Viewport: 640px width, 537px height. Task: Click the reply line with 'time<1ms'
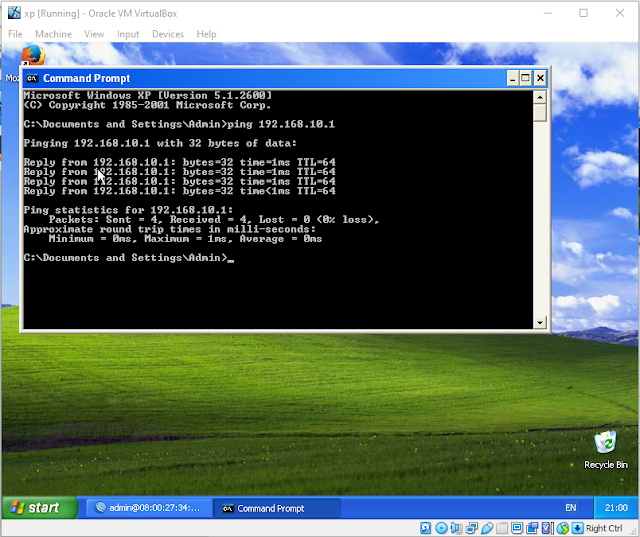tap(180, 191)
